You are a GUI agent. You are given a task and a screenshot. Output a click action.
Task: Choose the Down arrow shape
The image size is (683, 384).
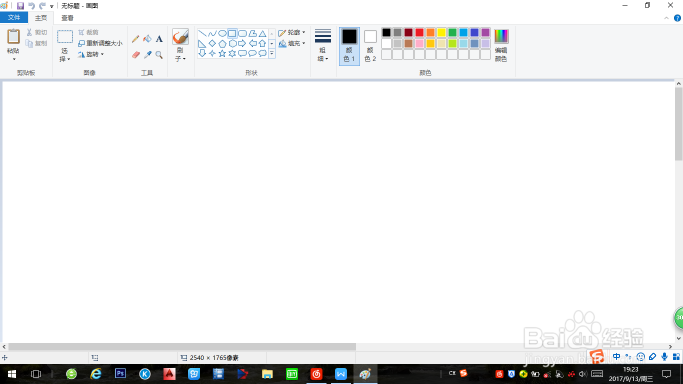coord(202,53)
